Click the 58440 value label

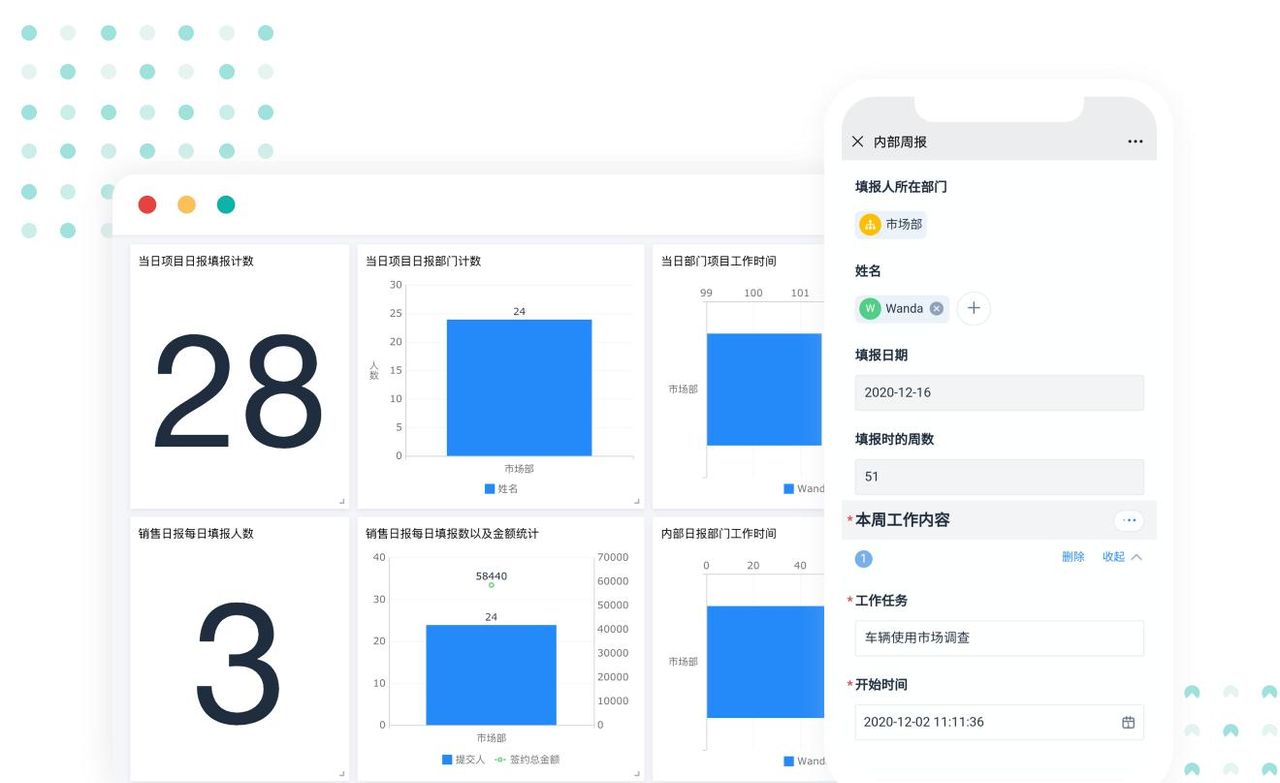(x=491, y=576)
